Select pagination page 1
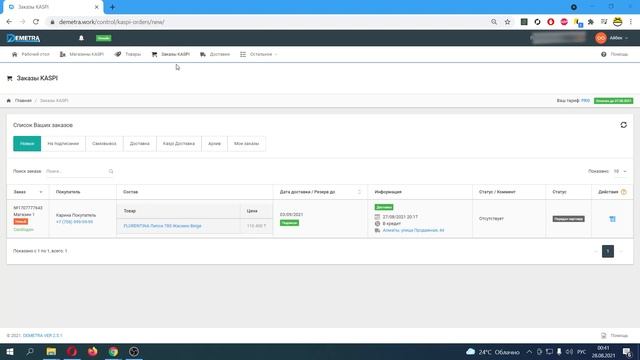Image resolution: width=640 pixels, height=360 pixels. pos(608,251)
